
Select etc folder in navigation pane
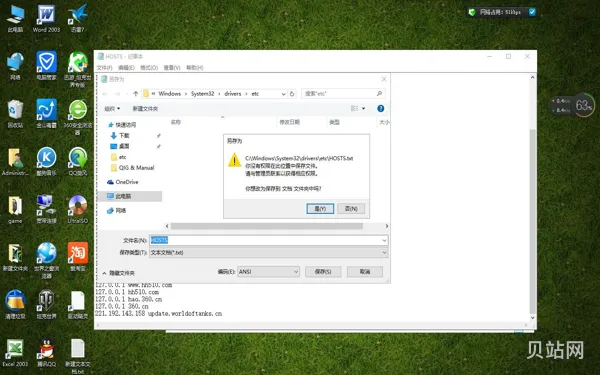(x=119, y=157)
